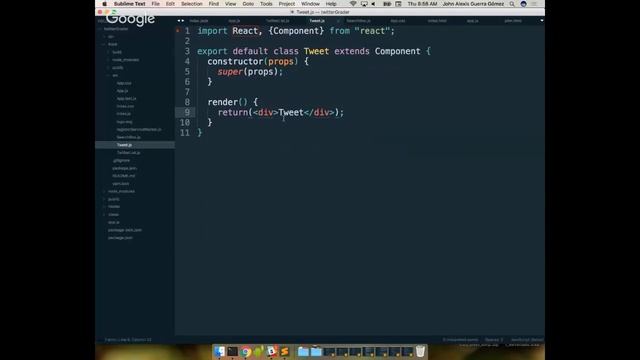
Task: Open Finder from the Dock
Action: [x=220, y=351]
